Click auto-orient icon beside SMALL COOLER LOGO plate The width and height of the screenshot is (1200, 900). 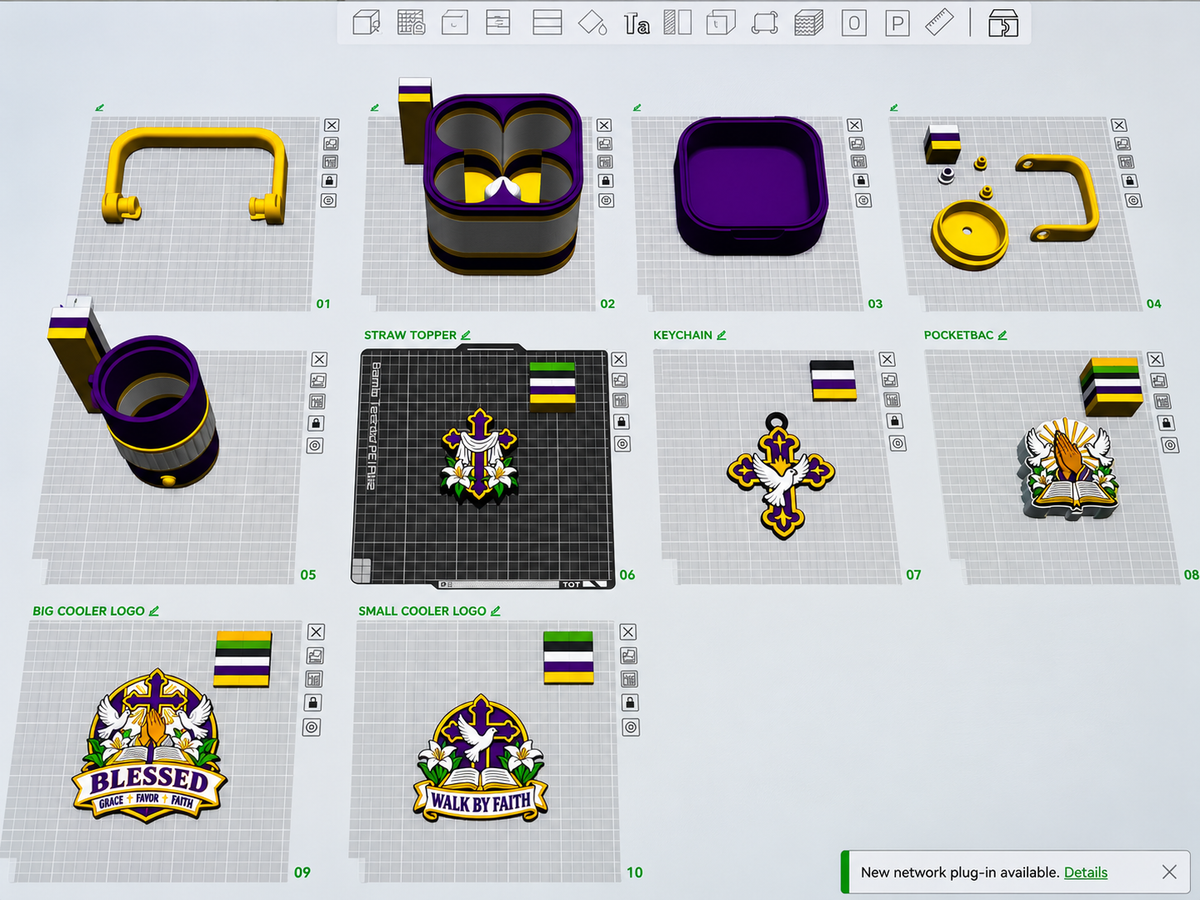click(628, 656)
